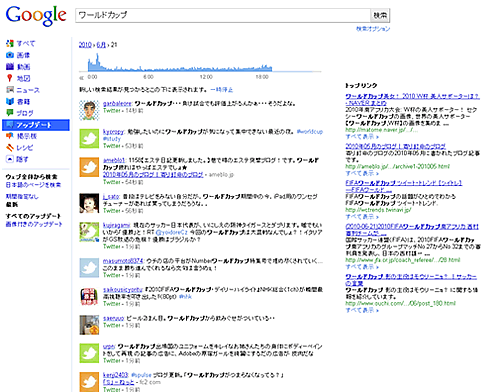This screenshot has width=500, height=392.
Task: Open 地図 maps red pin icon
Action: coord(10,78)
